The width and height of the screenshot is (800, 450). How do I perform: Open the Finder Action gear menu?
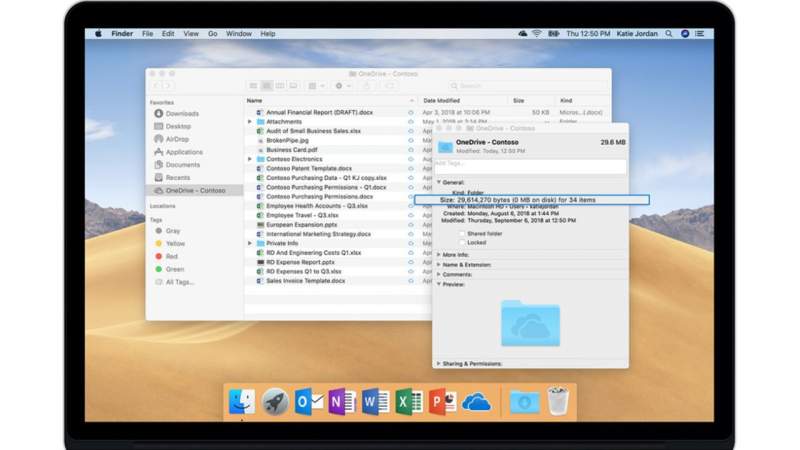[x=342, y=86]
